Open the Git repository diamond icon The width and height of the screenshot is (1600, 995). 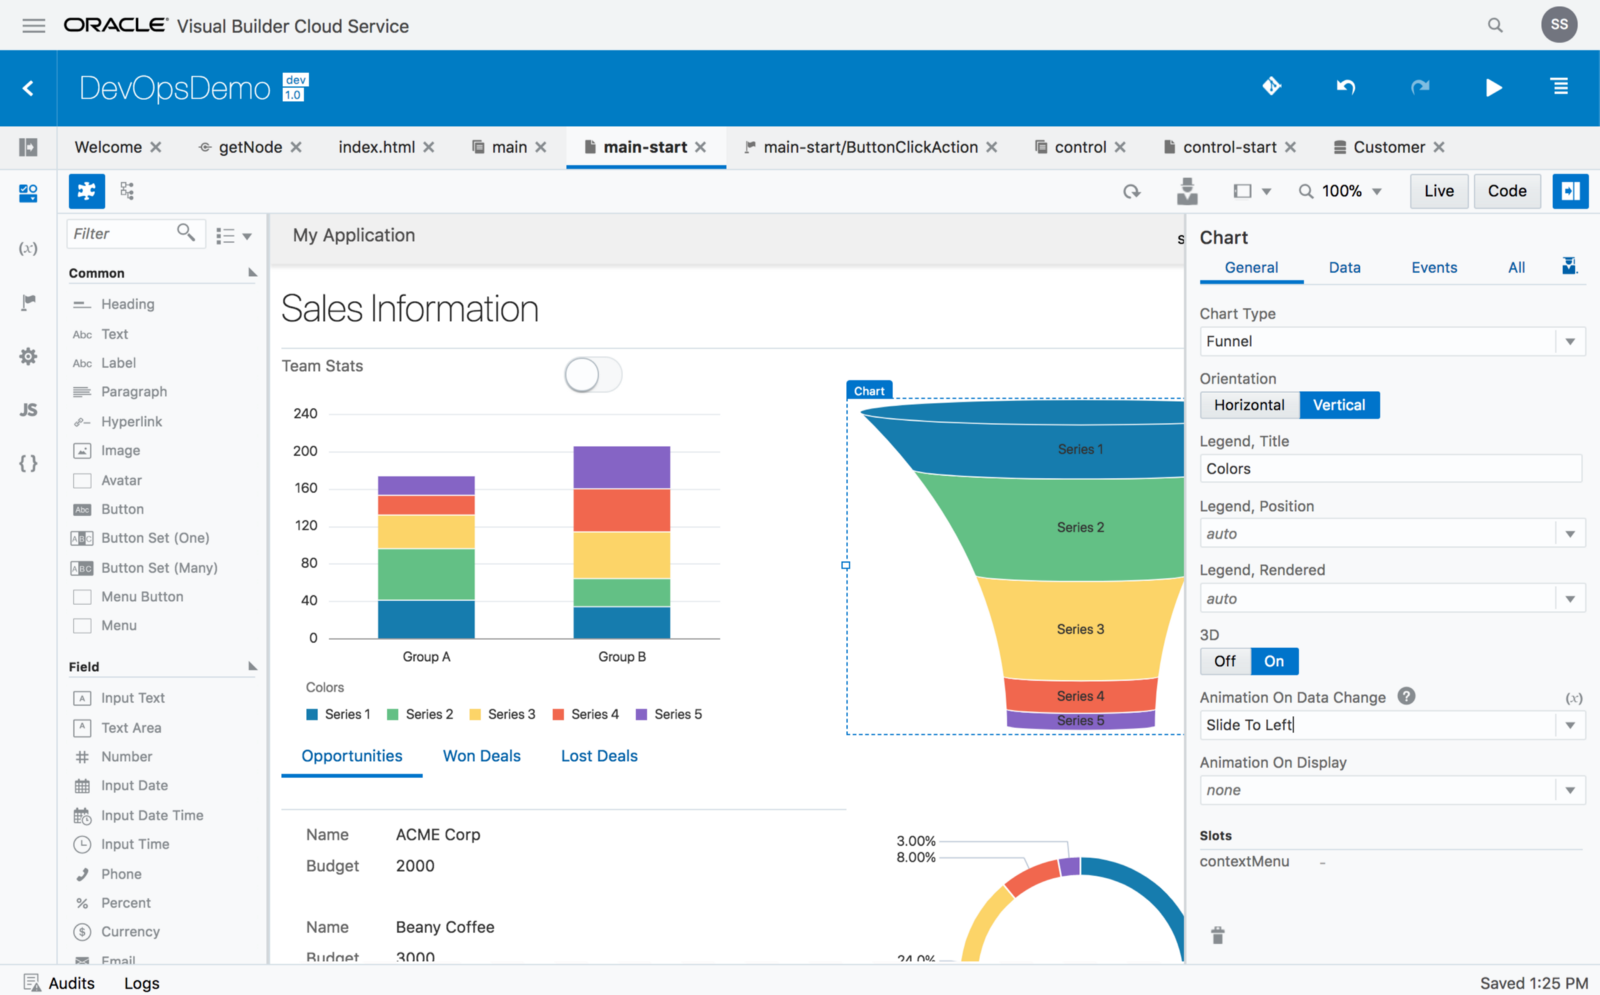pyautogui.click(x=1271, y=87)
